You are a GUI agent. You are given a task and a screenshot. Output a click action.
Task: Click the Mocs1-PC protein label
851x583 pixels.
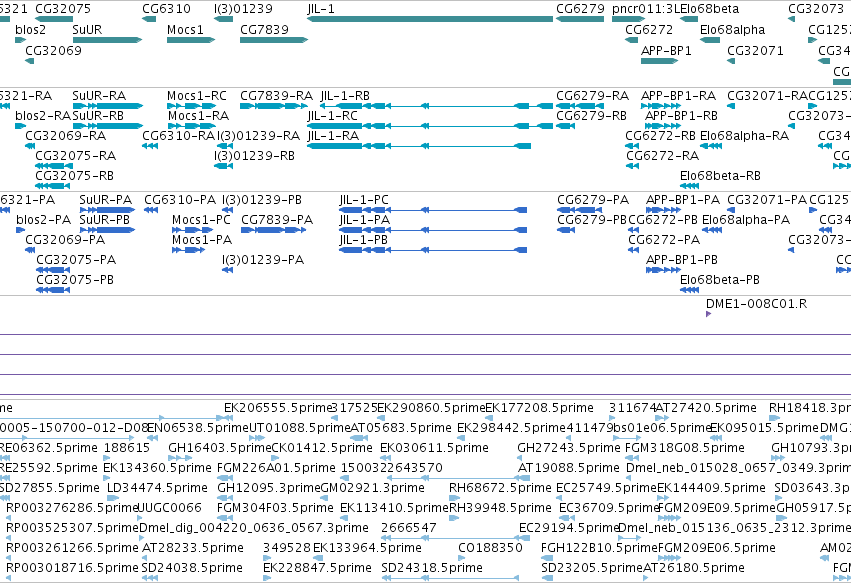point(201,220)
